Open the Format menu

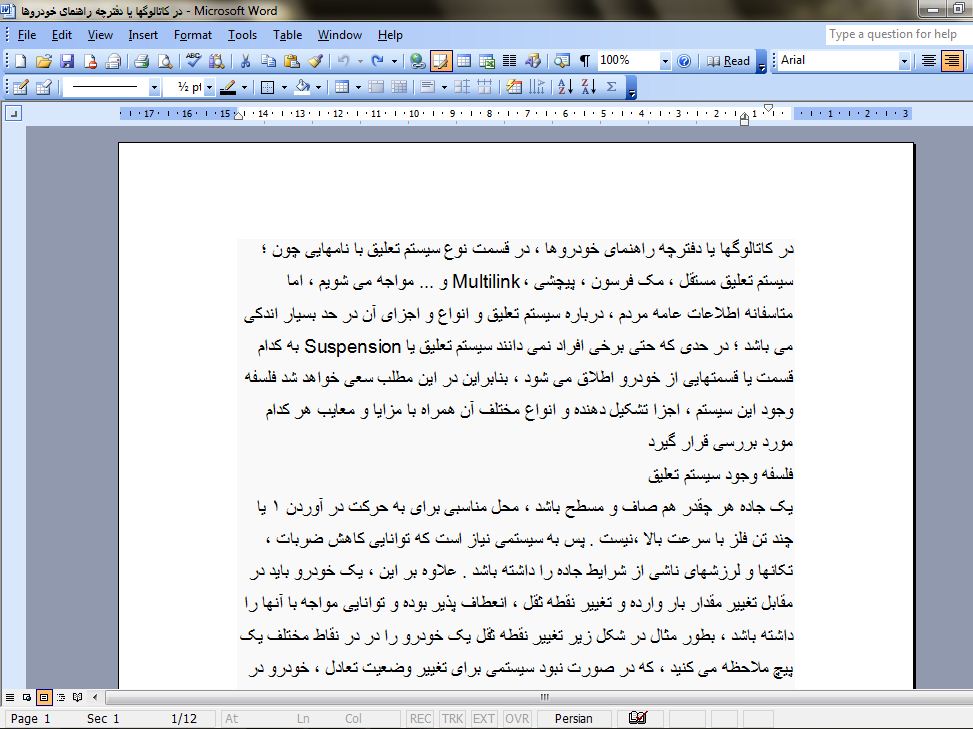coord(192,35)
